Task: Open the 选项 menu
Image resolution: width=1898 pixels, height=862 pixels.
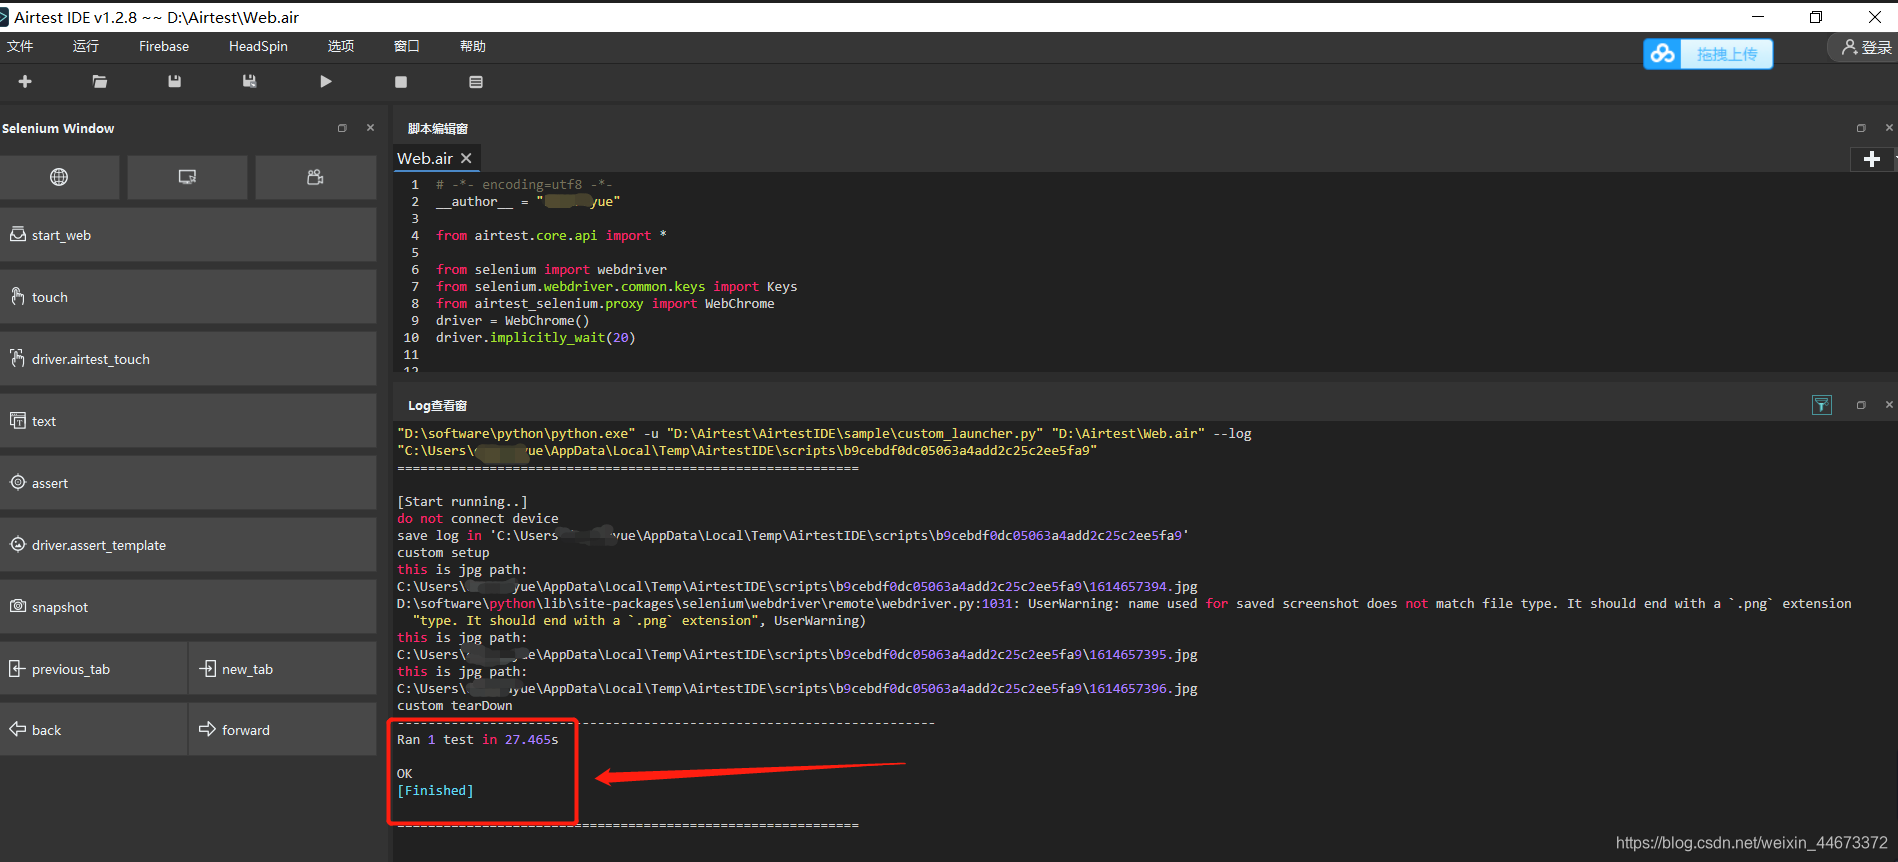Action: point(341,47)
